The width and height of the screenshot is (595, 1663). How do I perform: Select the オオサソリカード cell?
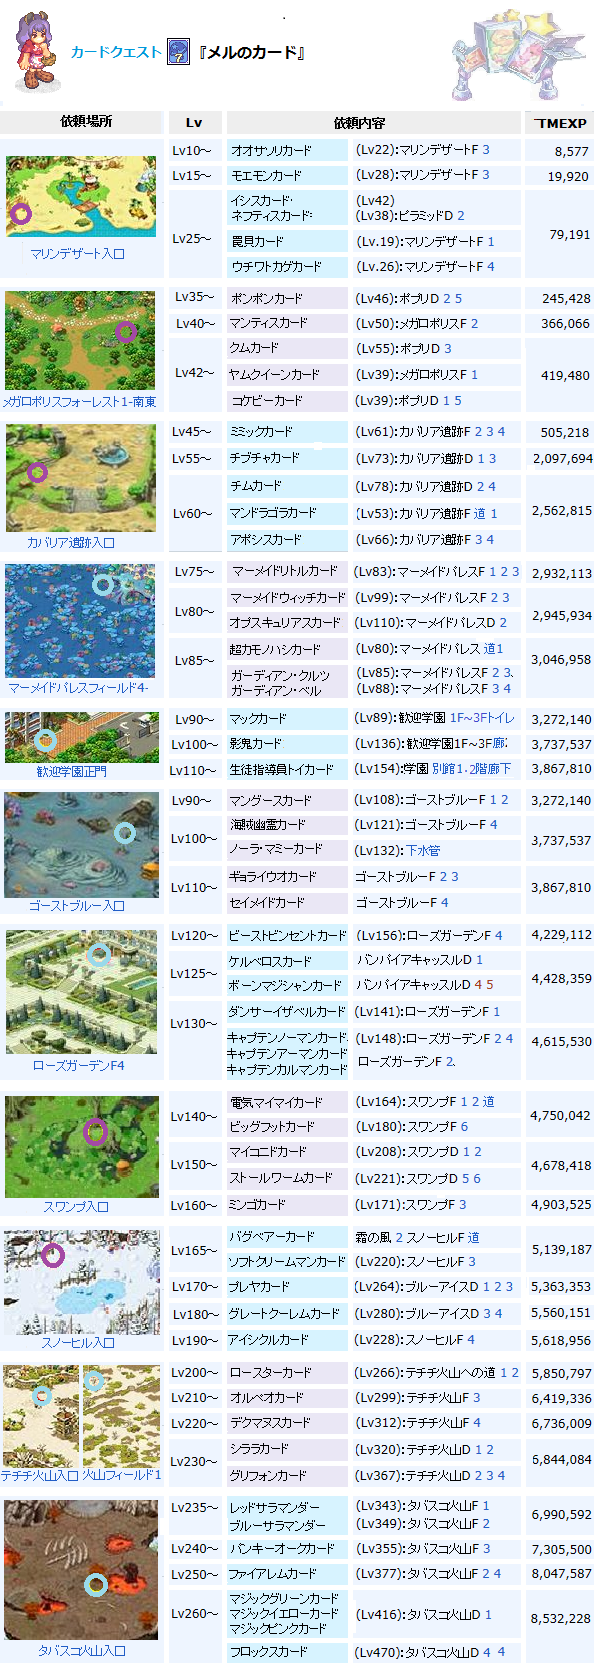(287, 151)
